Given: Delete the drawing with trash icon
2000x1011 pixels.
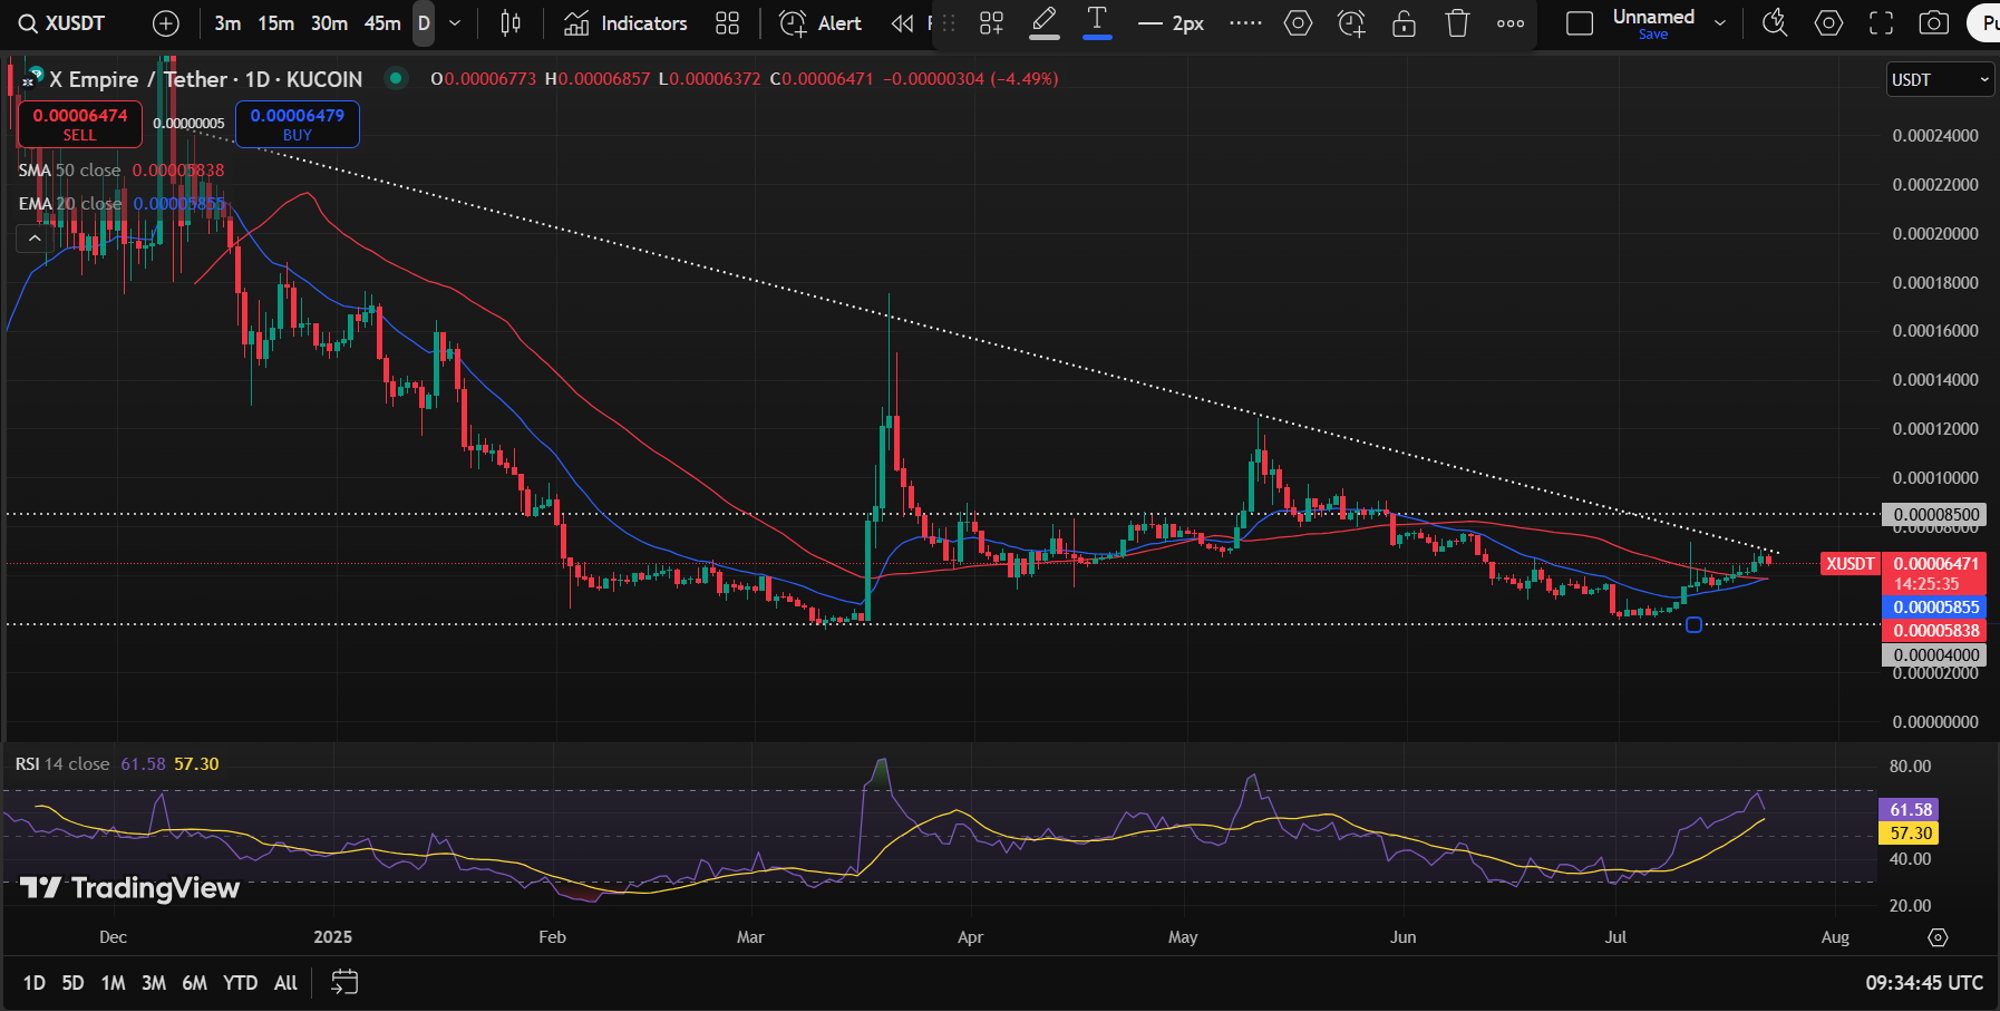Looking at the screenshot, I should click(1457, 23).
